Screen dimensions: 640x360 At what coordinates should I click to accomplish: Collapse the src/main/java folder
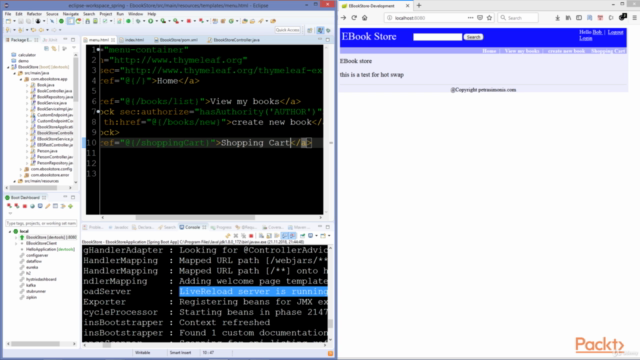point(15,73)
